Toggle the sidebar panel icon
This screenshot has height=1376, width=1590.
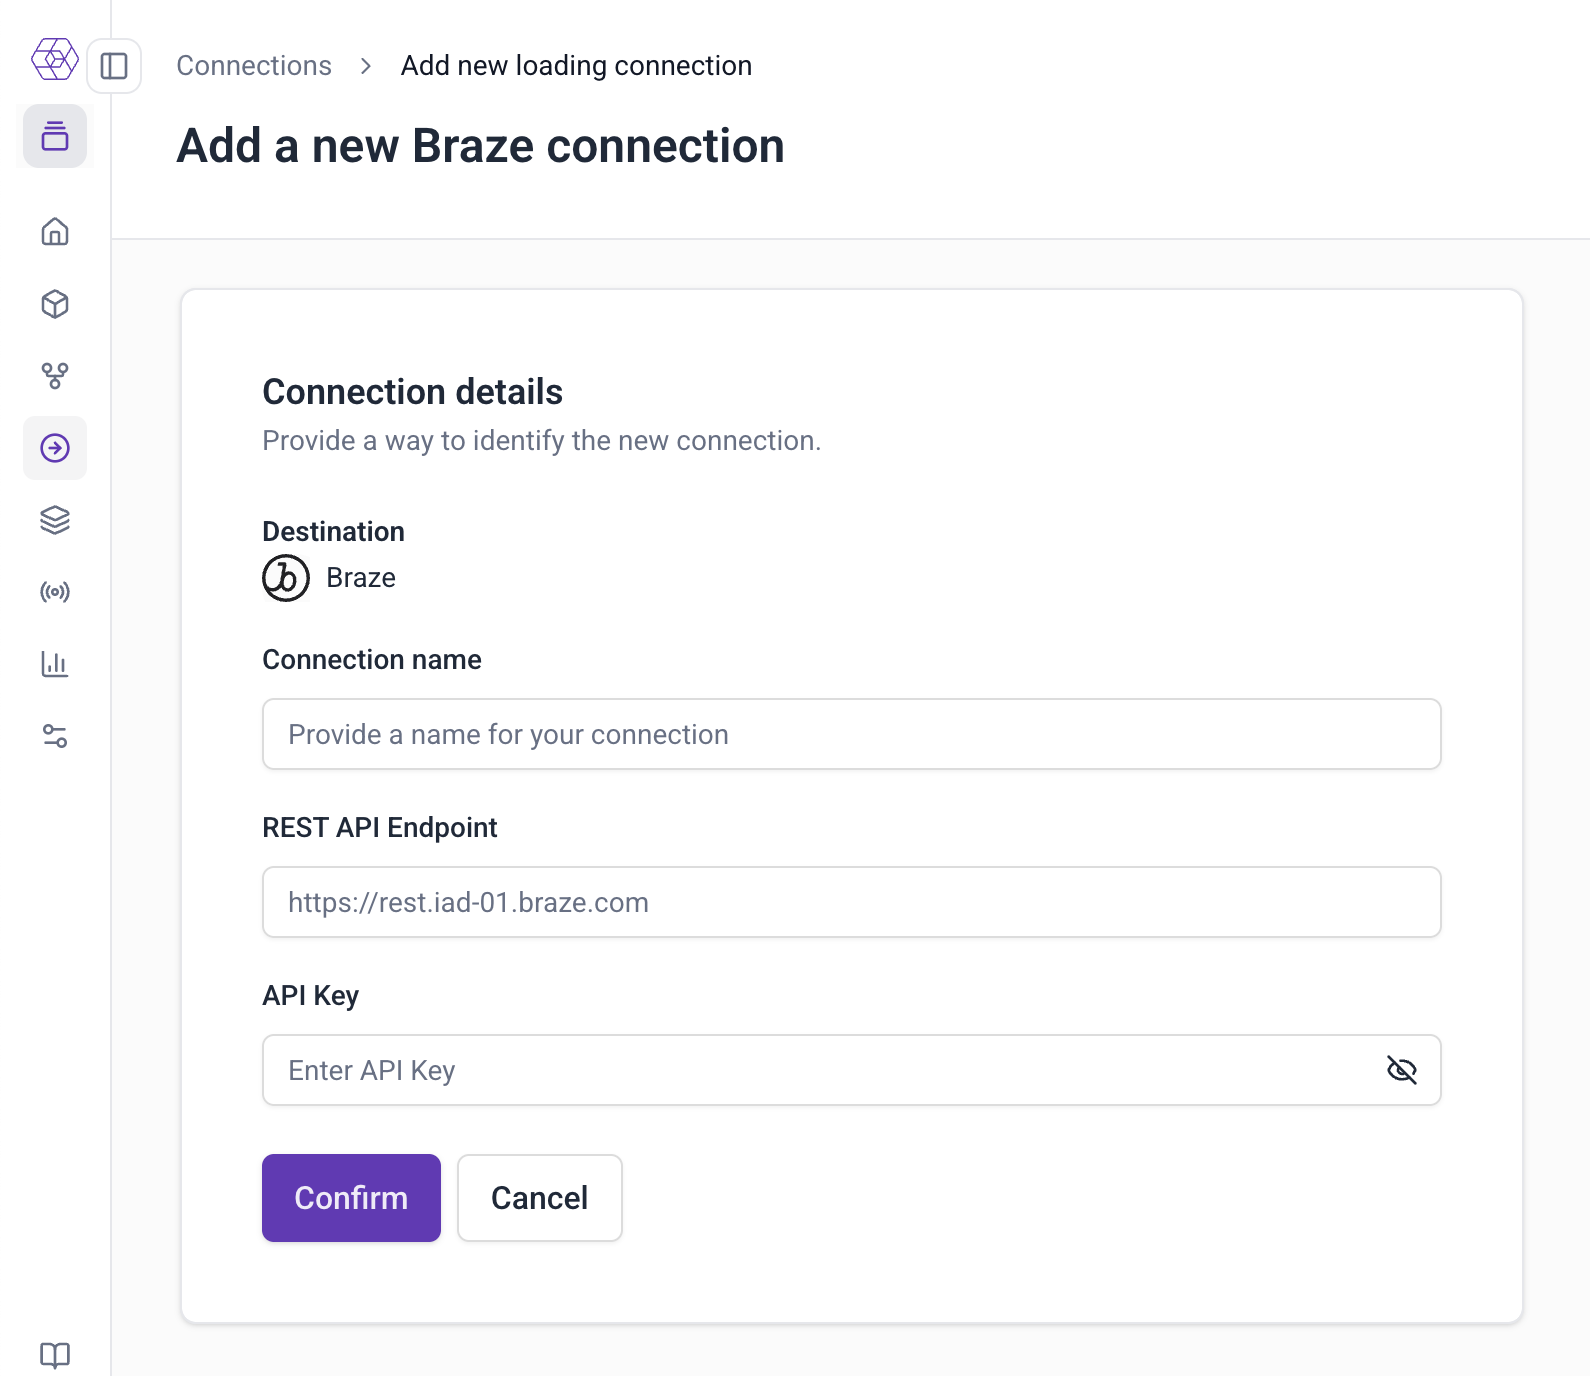point(114,66)
